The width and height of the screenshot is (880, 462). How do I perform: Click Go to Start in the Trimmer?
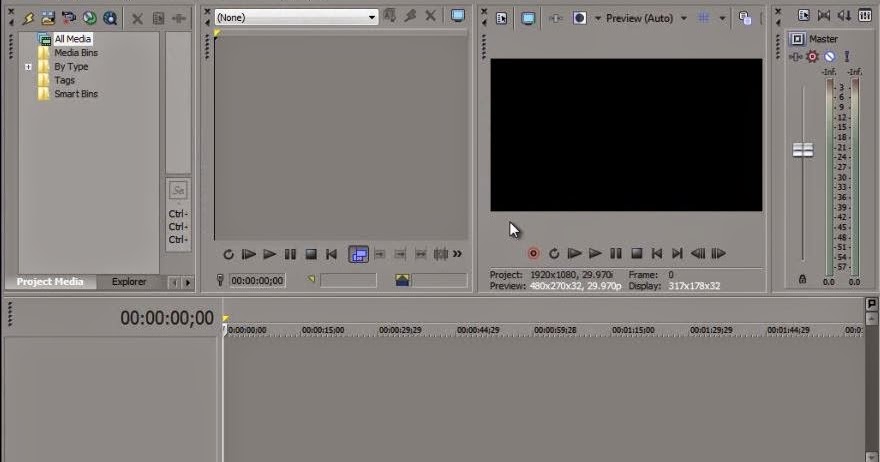332,254
